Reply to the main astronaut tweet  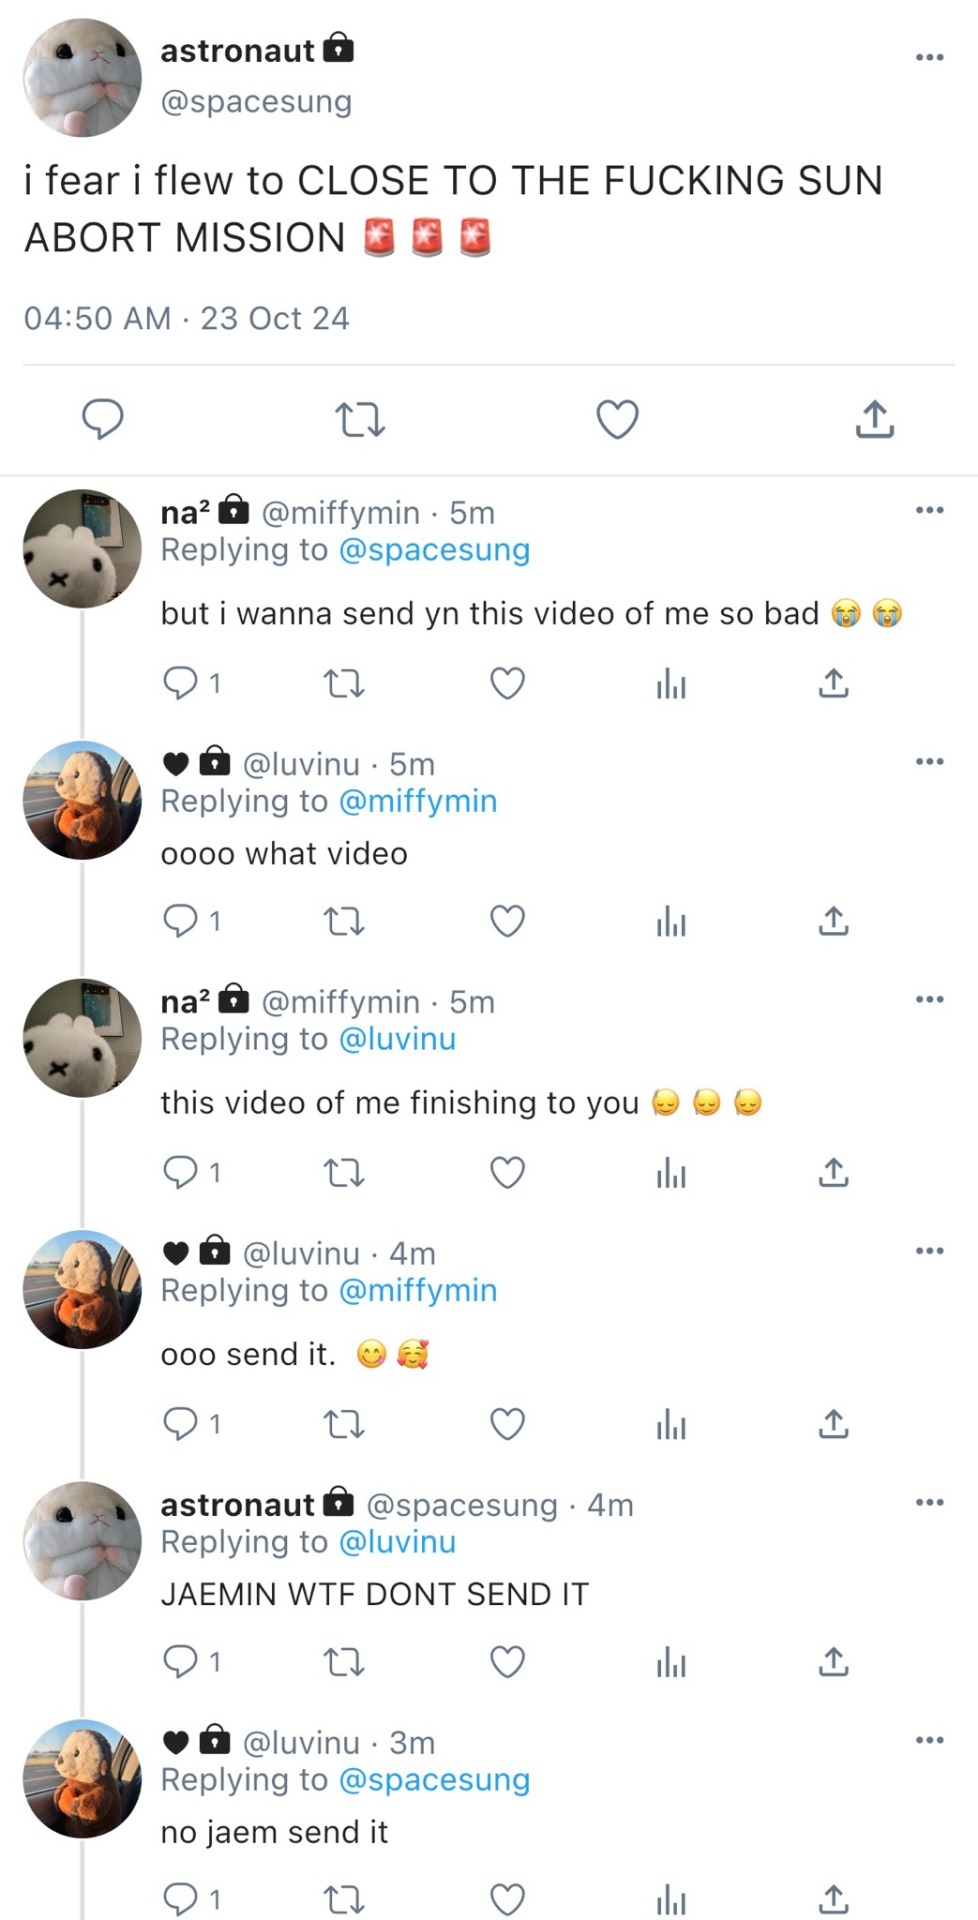tap(102, 419)
